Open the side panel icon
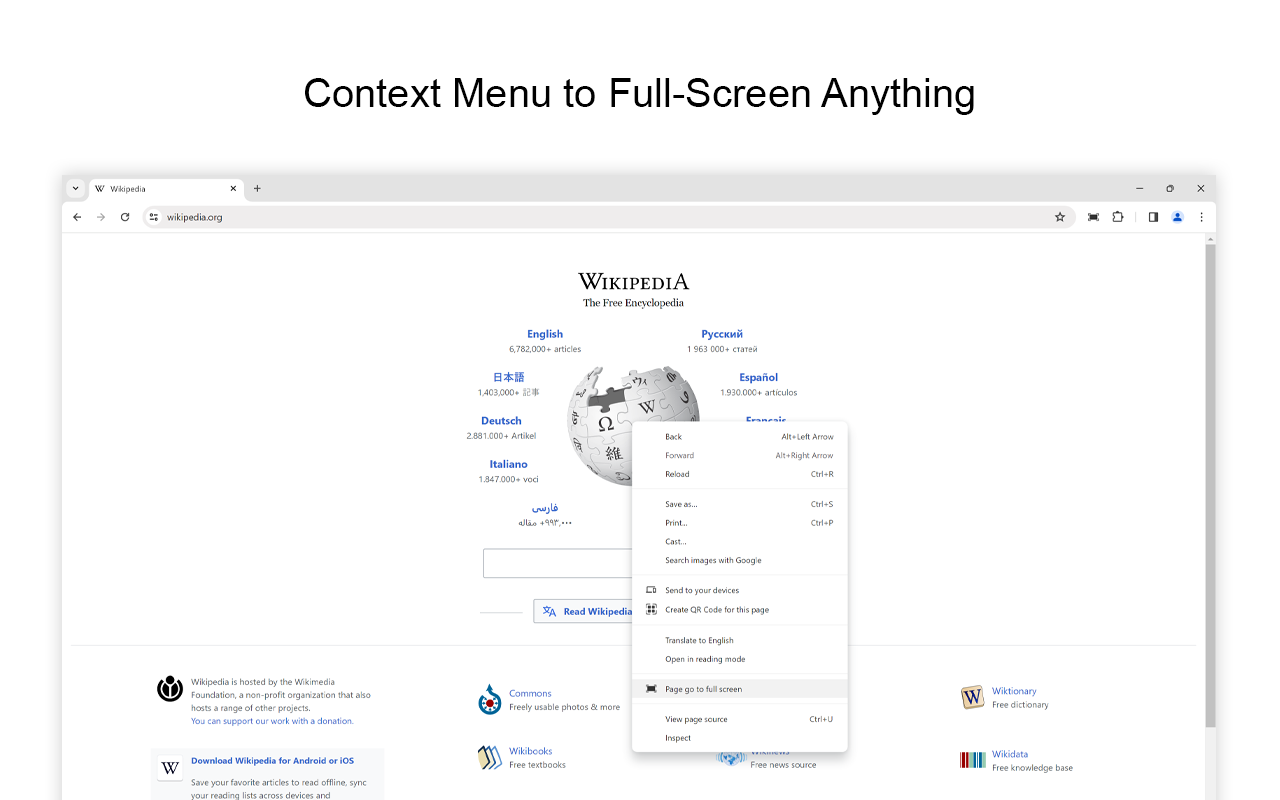 [x=1152, y=217]
